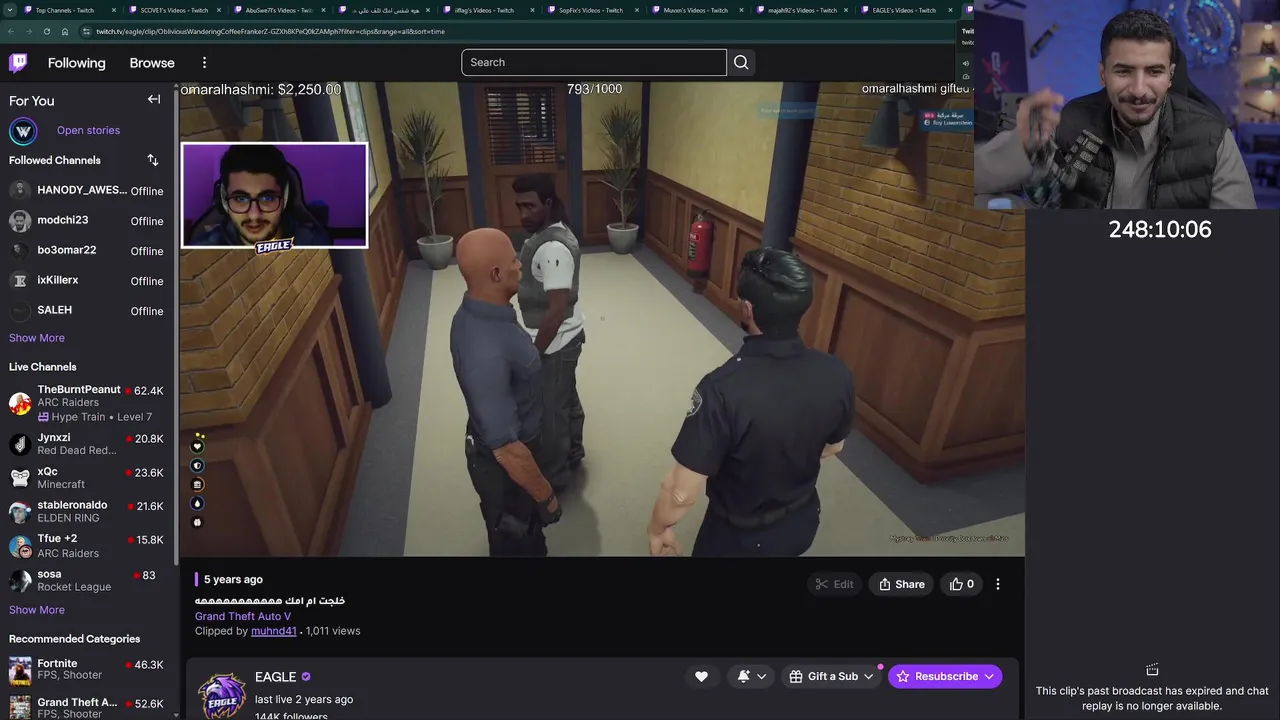
Task: Switch to AbuSwe7l's Videos tab
Action: pyautogui.click(x=280, y=10)
